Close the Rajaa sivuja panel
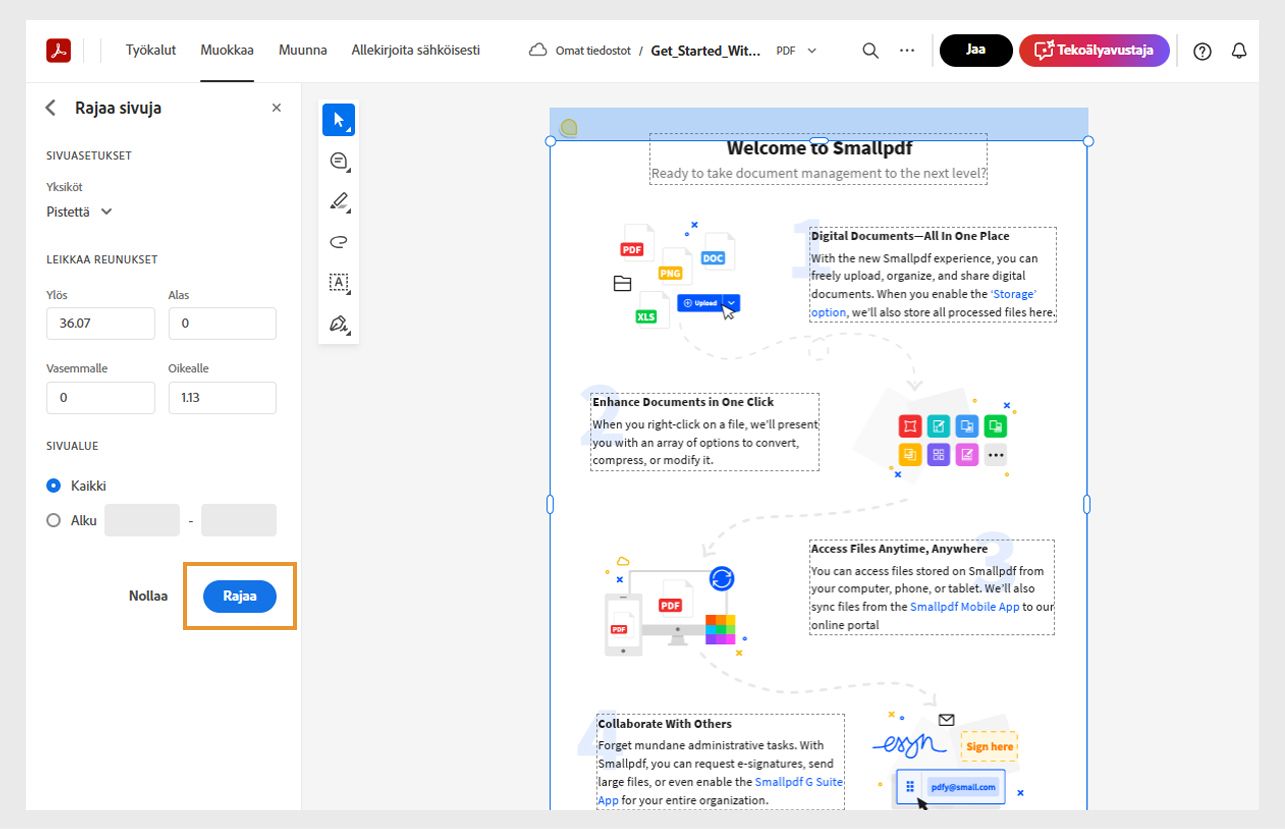 click(277, 108)
